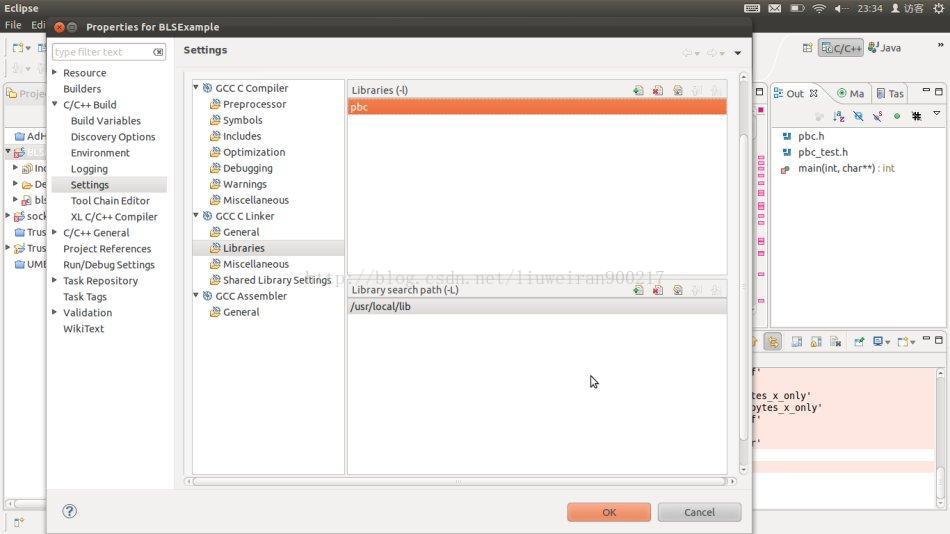Click the Hide Inactive Elements icon in Outline
This screenshot has width=950, height=534.
pyautogui.click(x=916, y=116)
